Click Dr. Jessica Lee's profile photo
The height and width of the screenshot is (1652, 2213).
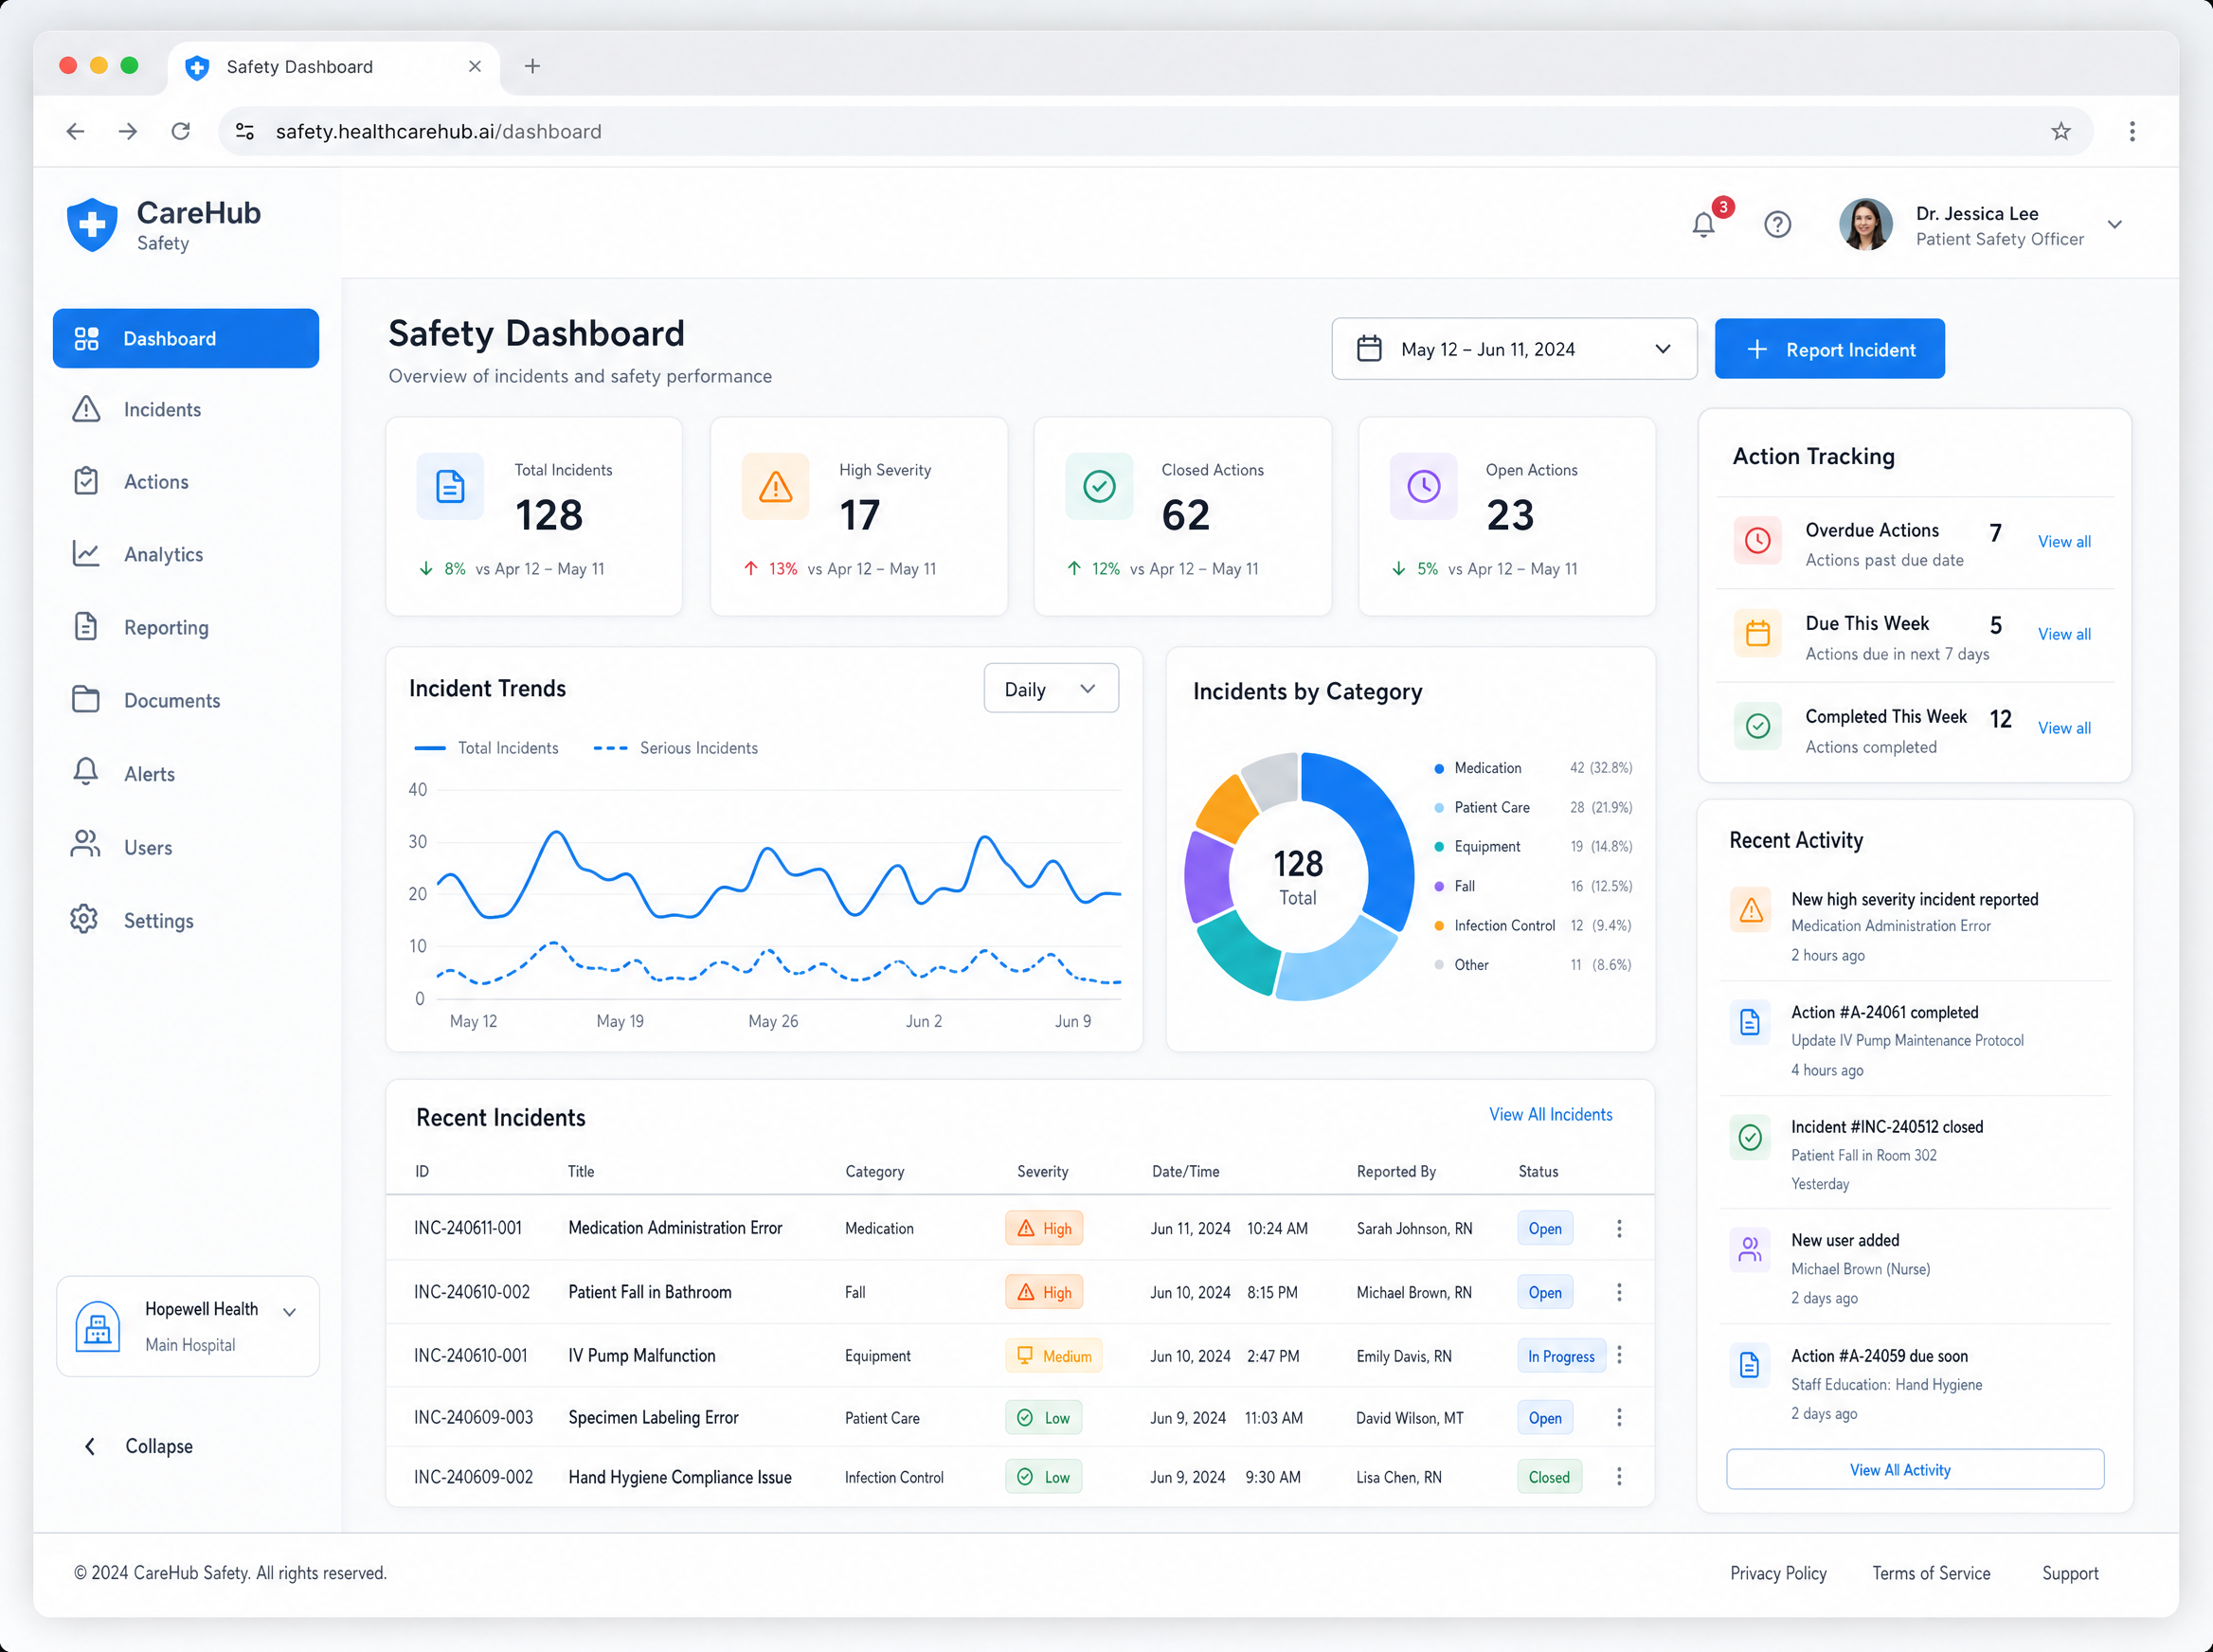point(1865,224)
